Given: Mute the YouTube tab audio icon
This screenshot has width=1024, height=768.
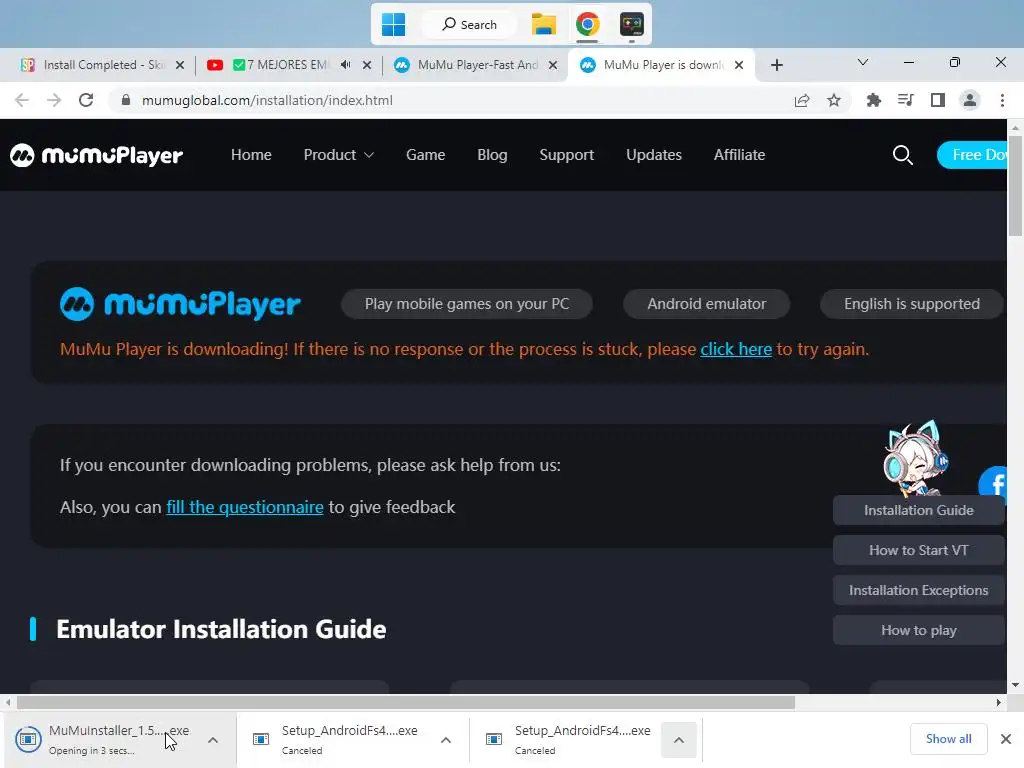Looking at the screenshot, I should click(345, 65).
